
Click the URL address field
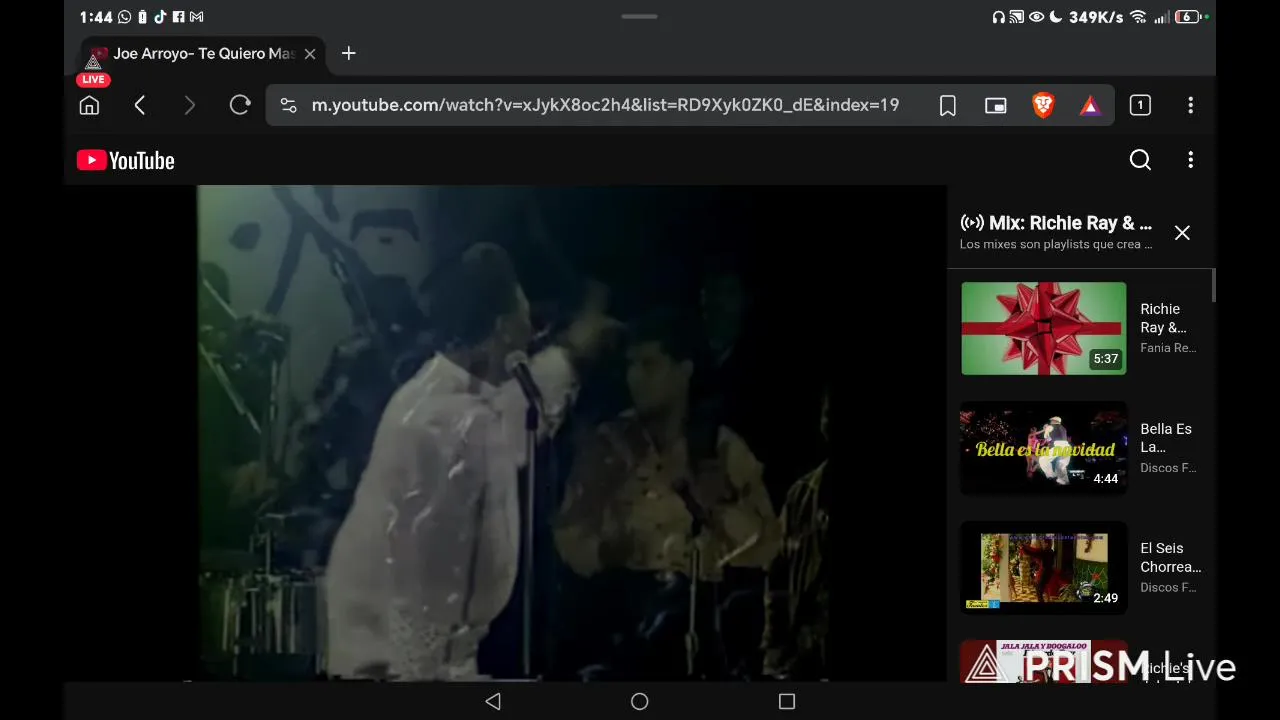click(x=605, y=105)
